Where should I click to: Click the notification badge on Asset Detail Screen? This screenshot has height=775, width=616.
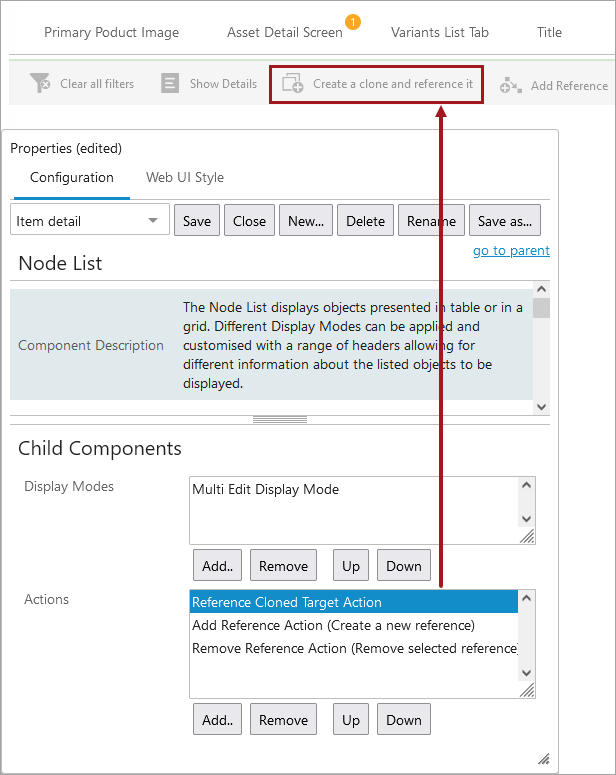coord(352,21)
